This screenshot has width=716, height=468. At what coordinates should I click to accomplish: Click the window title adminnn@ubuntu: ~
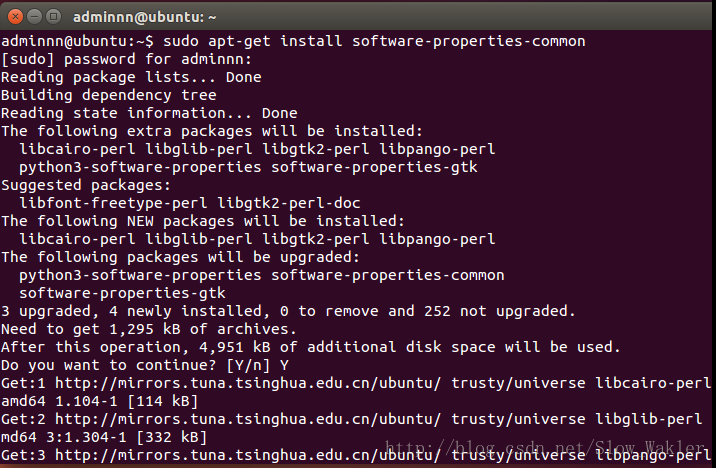pyautogui.click(x=144, y=17)
